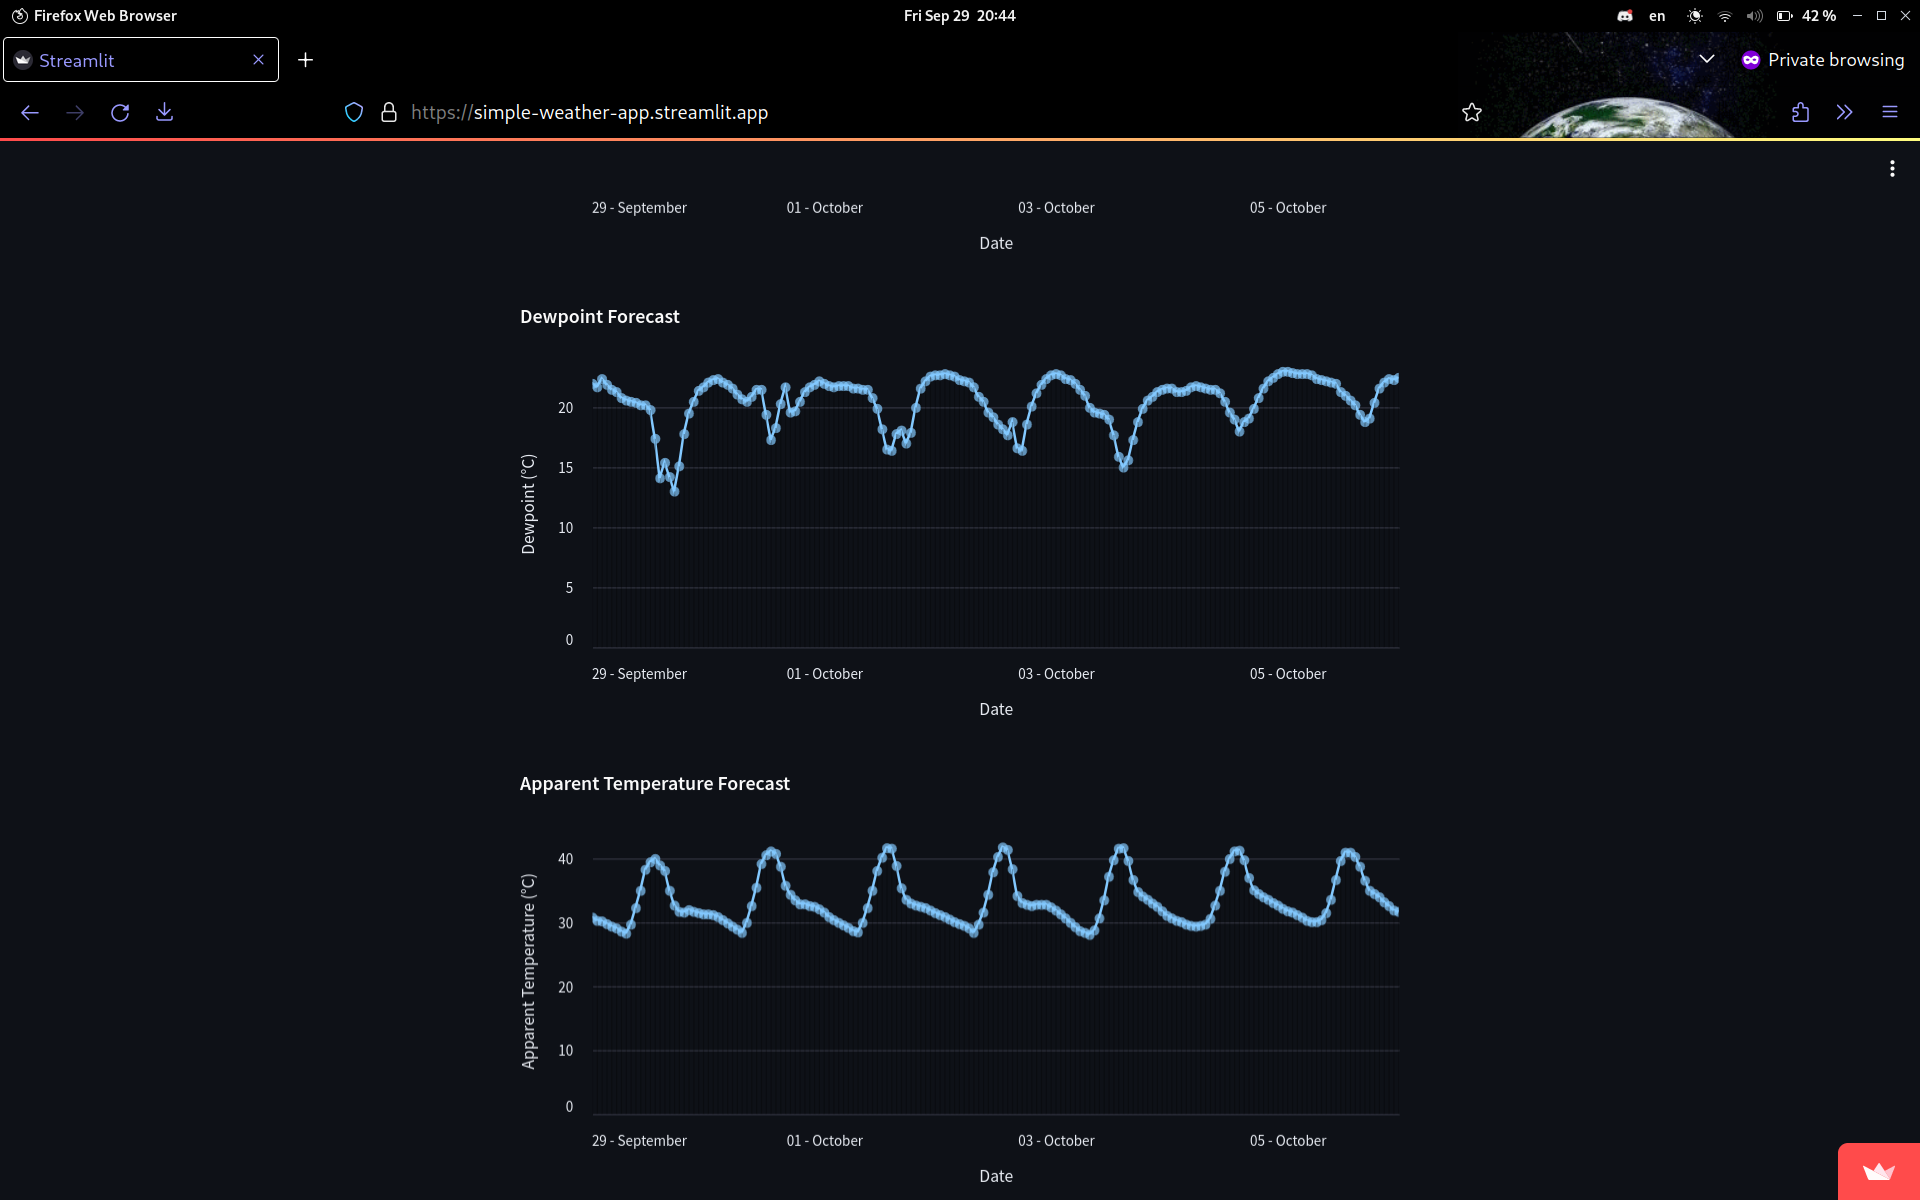Bookmark this page with the star
Image resolution: width=1920 pixels, height=1200 pixels.
click(1471, 112)
